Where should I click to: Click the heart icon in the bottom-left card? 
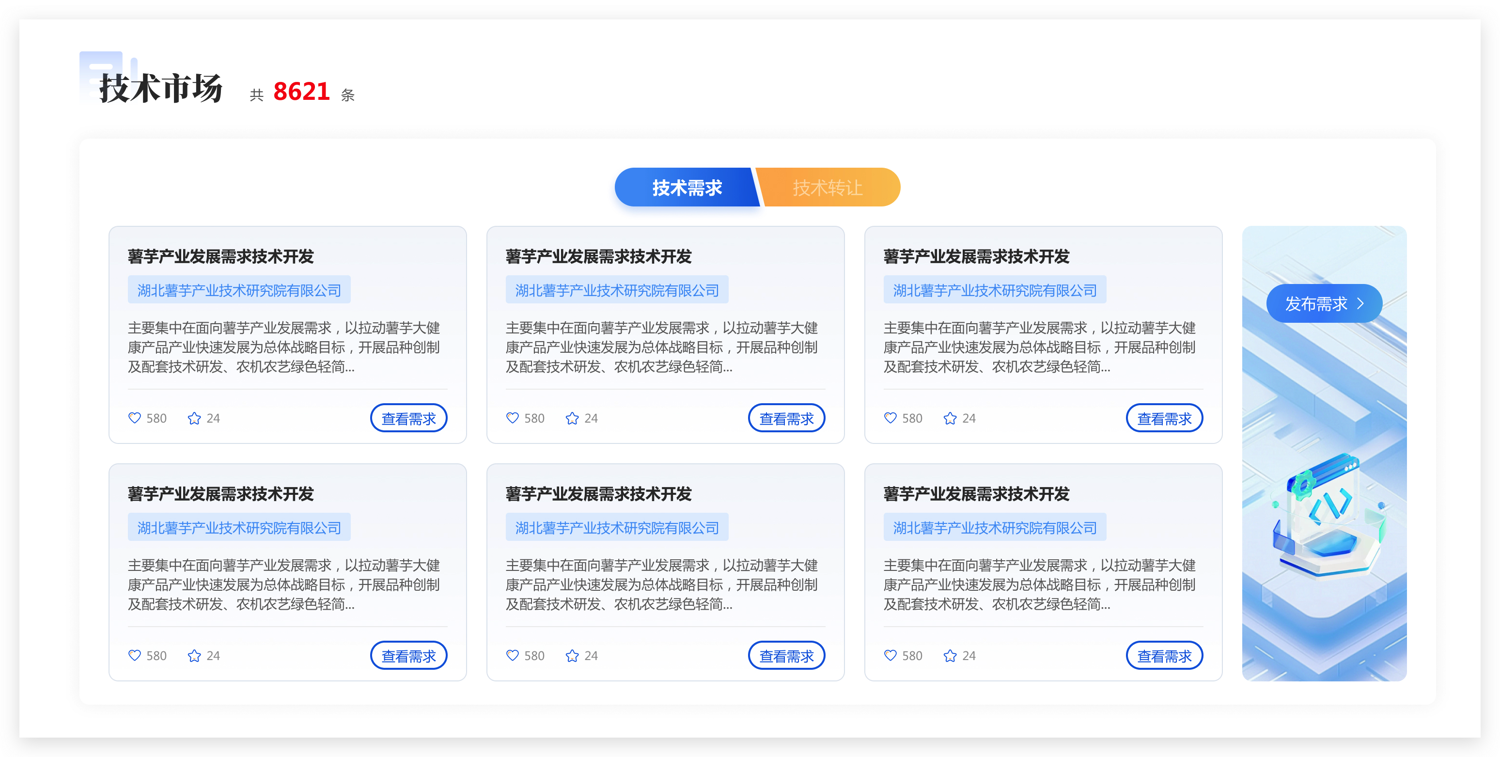pos(135,656)
